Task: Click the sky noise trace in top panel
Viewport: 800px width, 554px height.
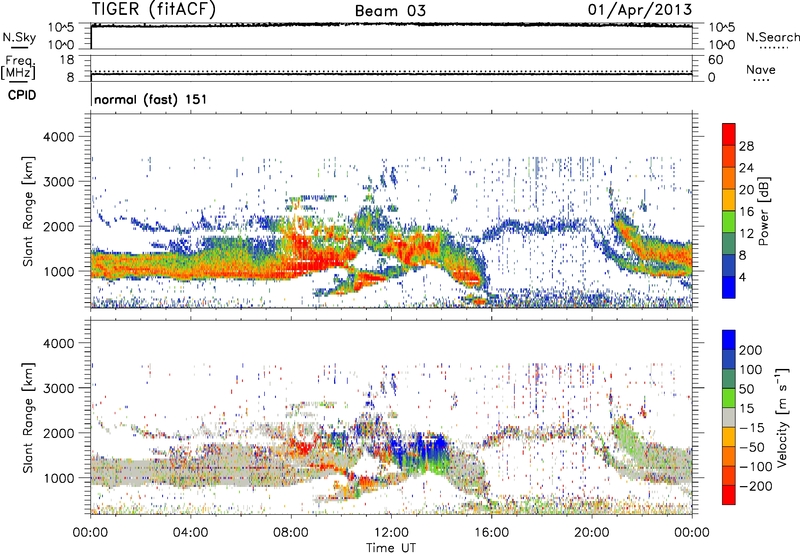Action: 391,25
